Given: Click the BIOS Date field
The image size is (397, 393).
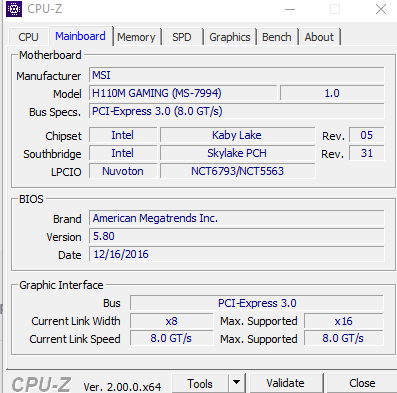Looking at the screenshot, I should pyautogui.click(x=236, y=254).
